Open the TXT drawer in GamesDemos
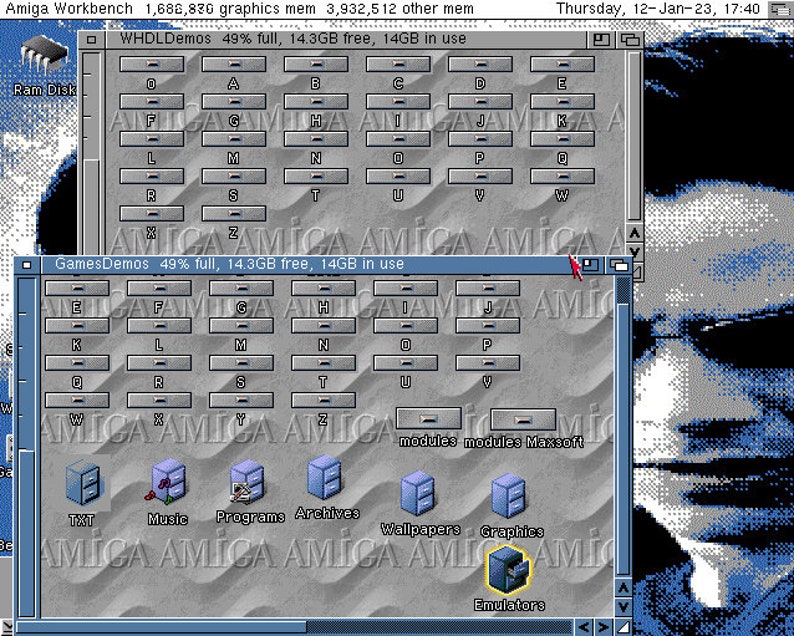794x636 pixels. (83, 483)
